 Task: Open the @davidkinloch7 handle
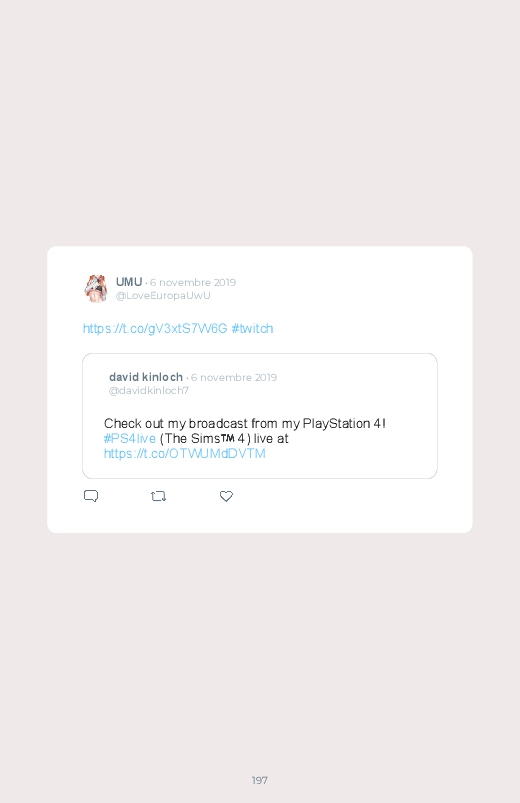pos(149,390)
